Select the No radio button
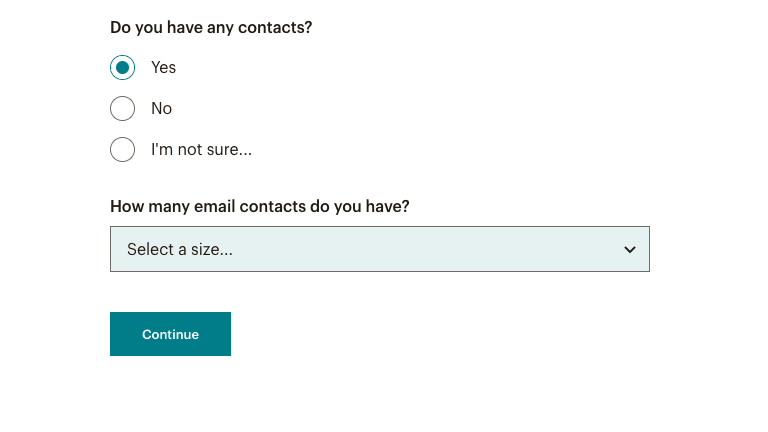Image resolution: width=768 pixels, height=432 pixels. [x=122, y=109]
